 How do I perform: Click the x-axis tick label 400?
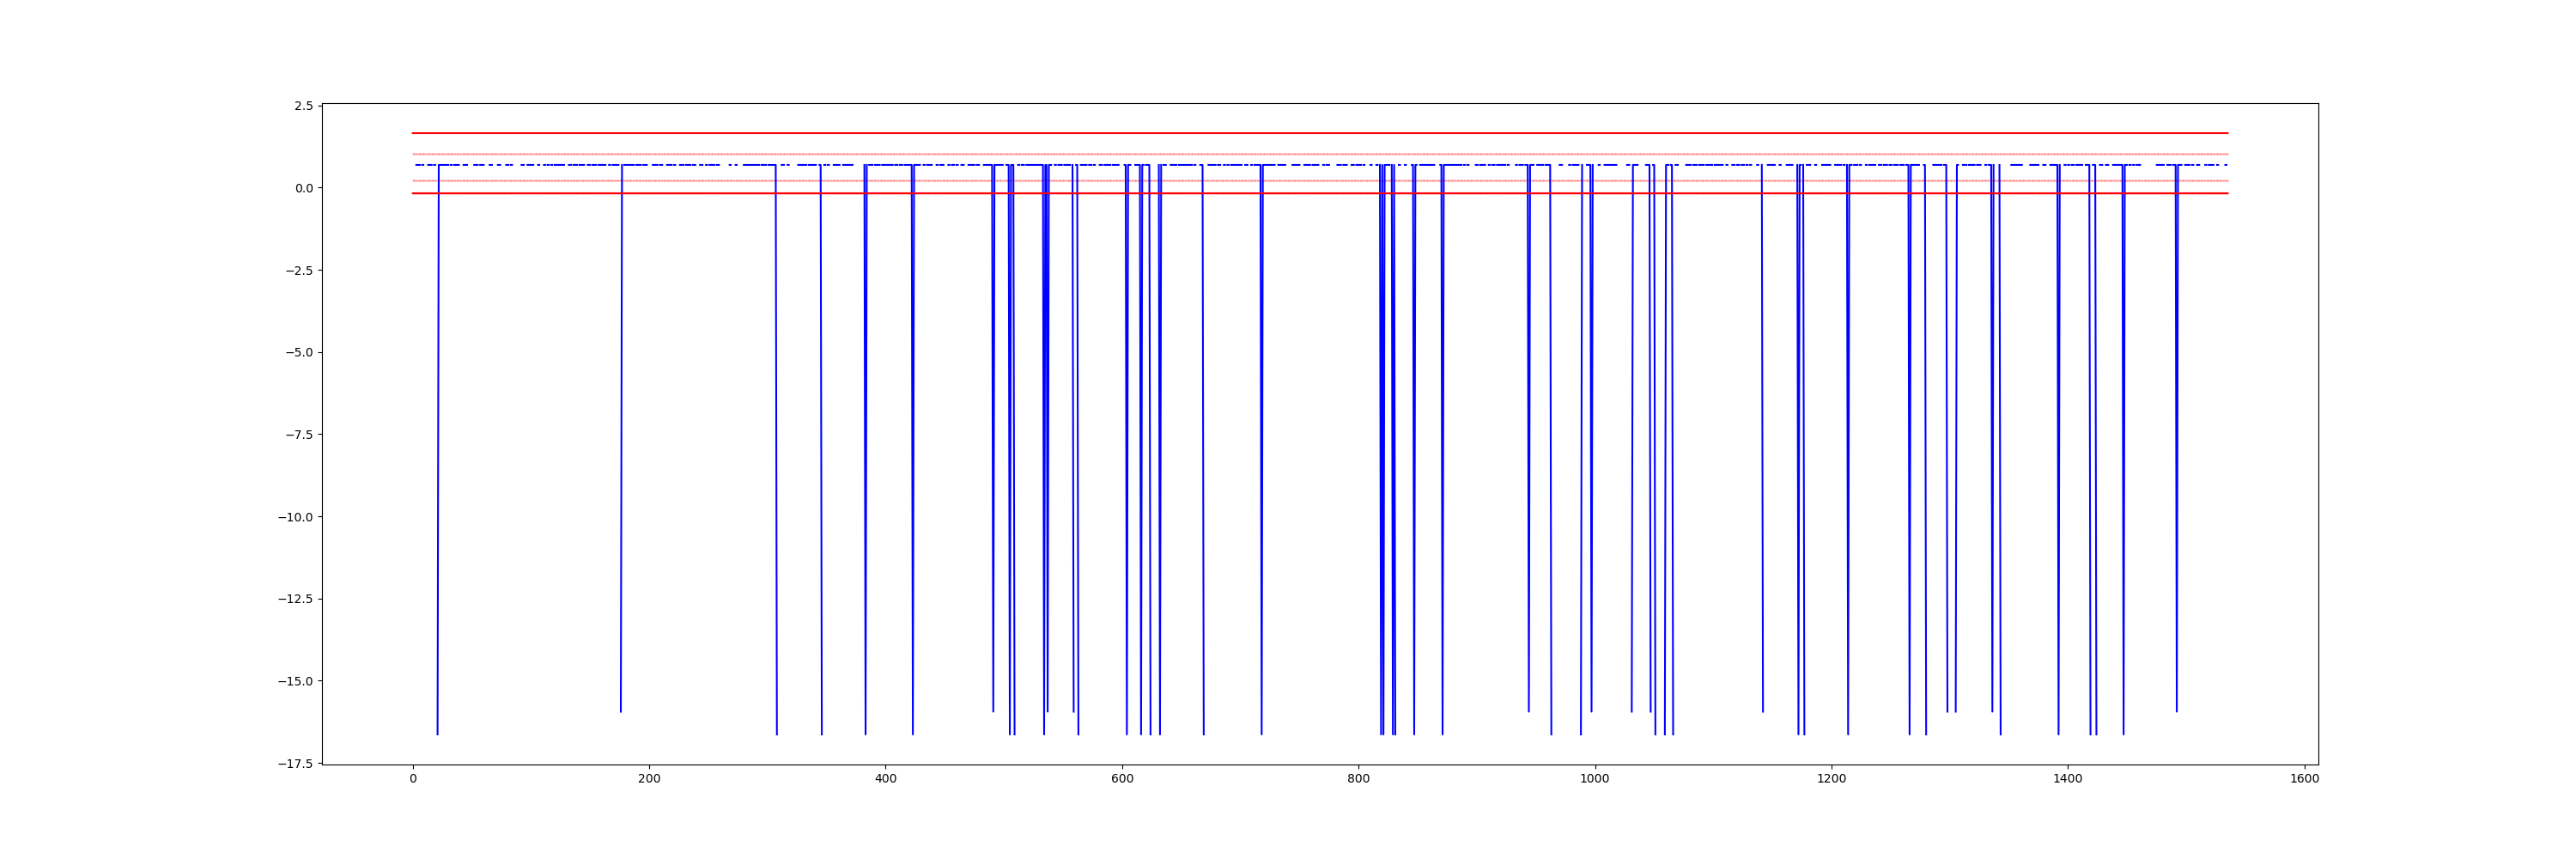[886, 779]
